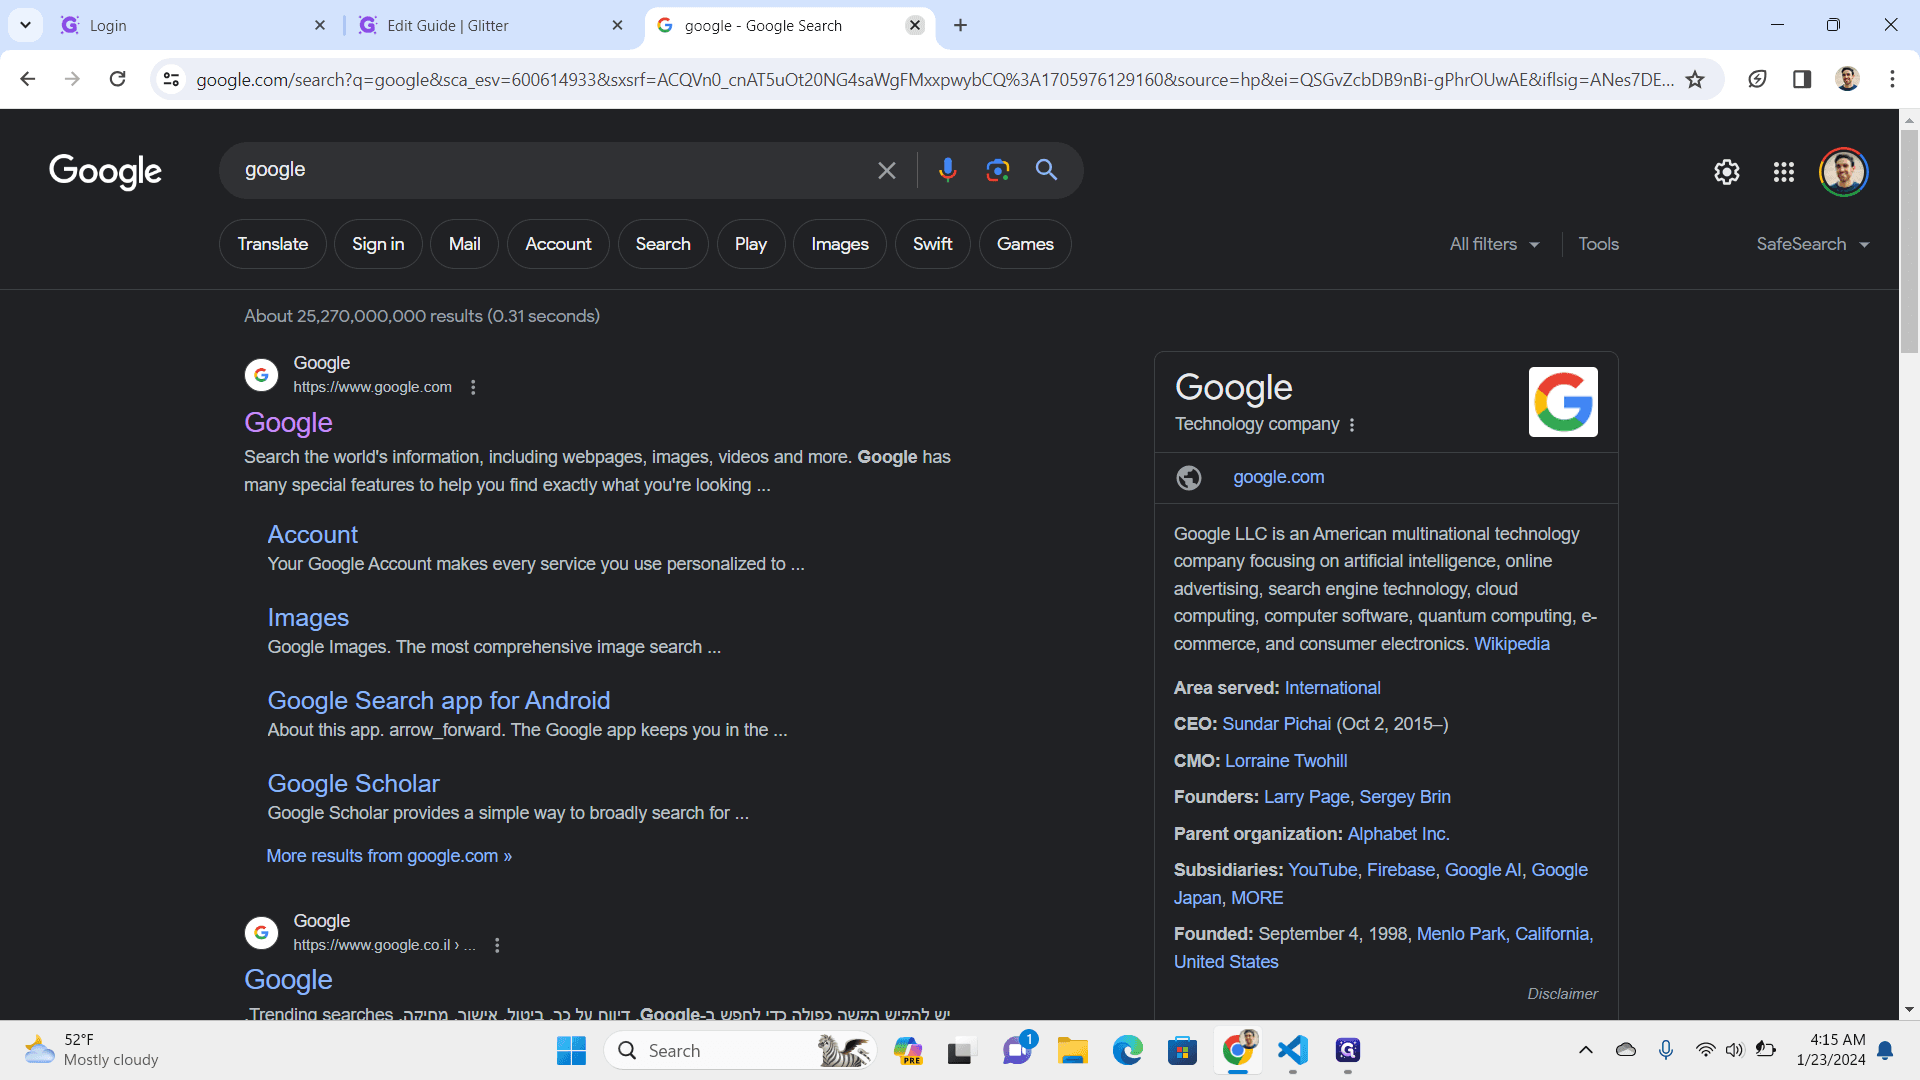Go back to previous page

coord(28,79)
